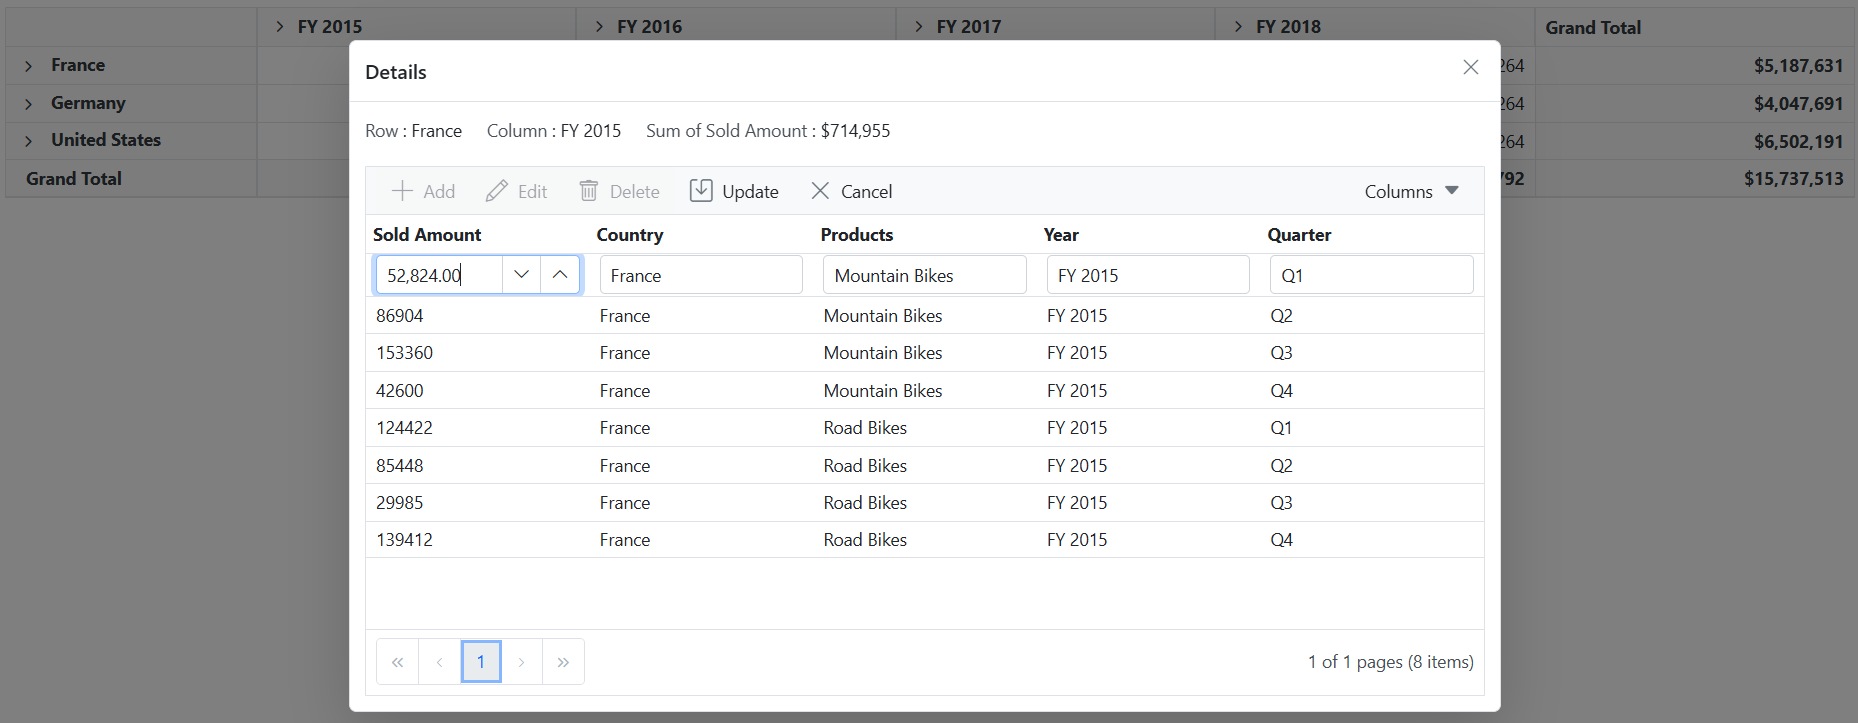Screen dimensions: 1858x723
Task: Expand the United States pivot row
Action: (29, 141)
